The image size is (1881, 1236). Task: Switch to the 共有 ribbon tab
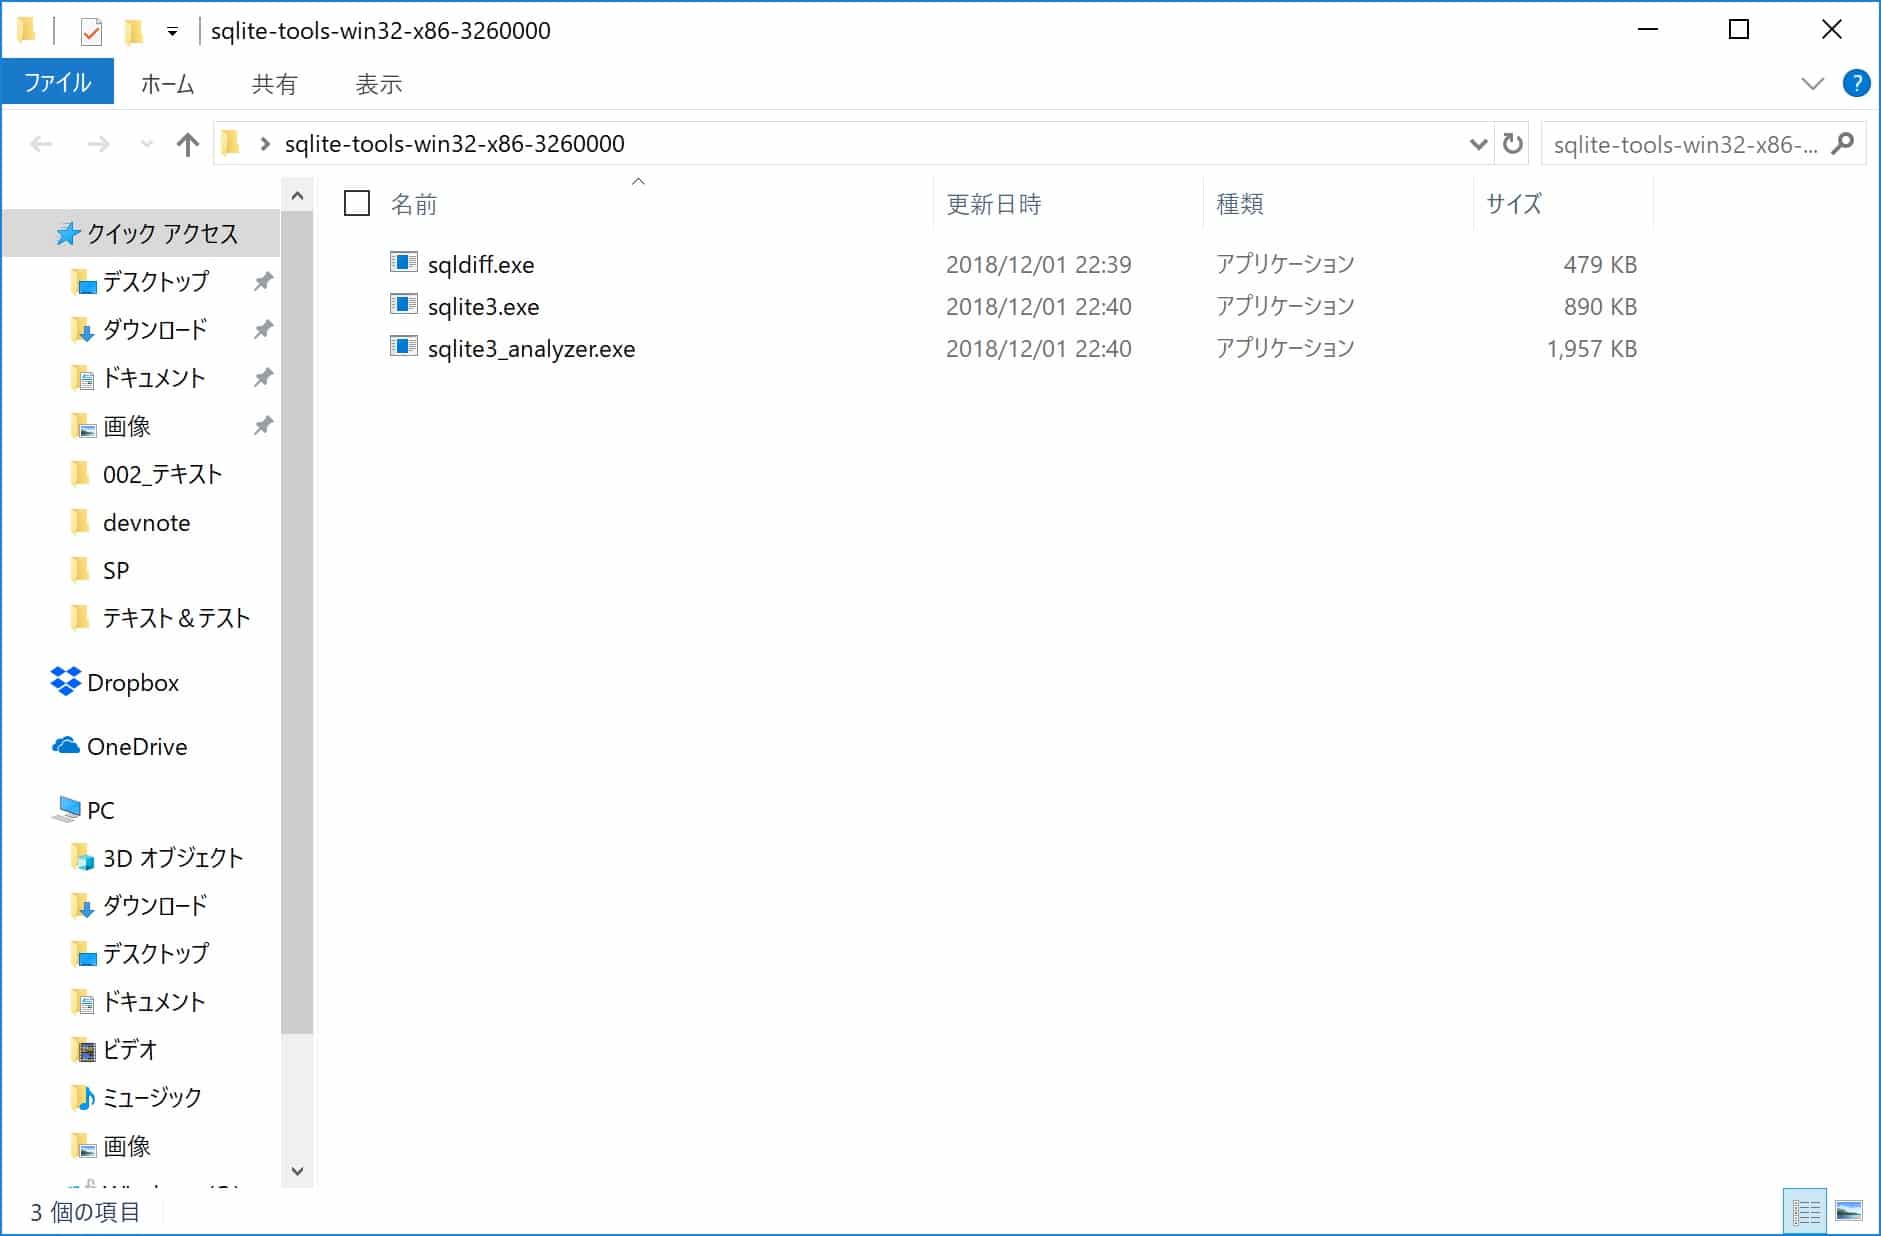[x=274, y=84]
